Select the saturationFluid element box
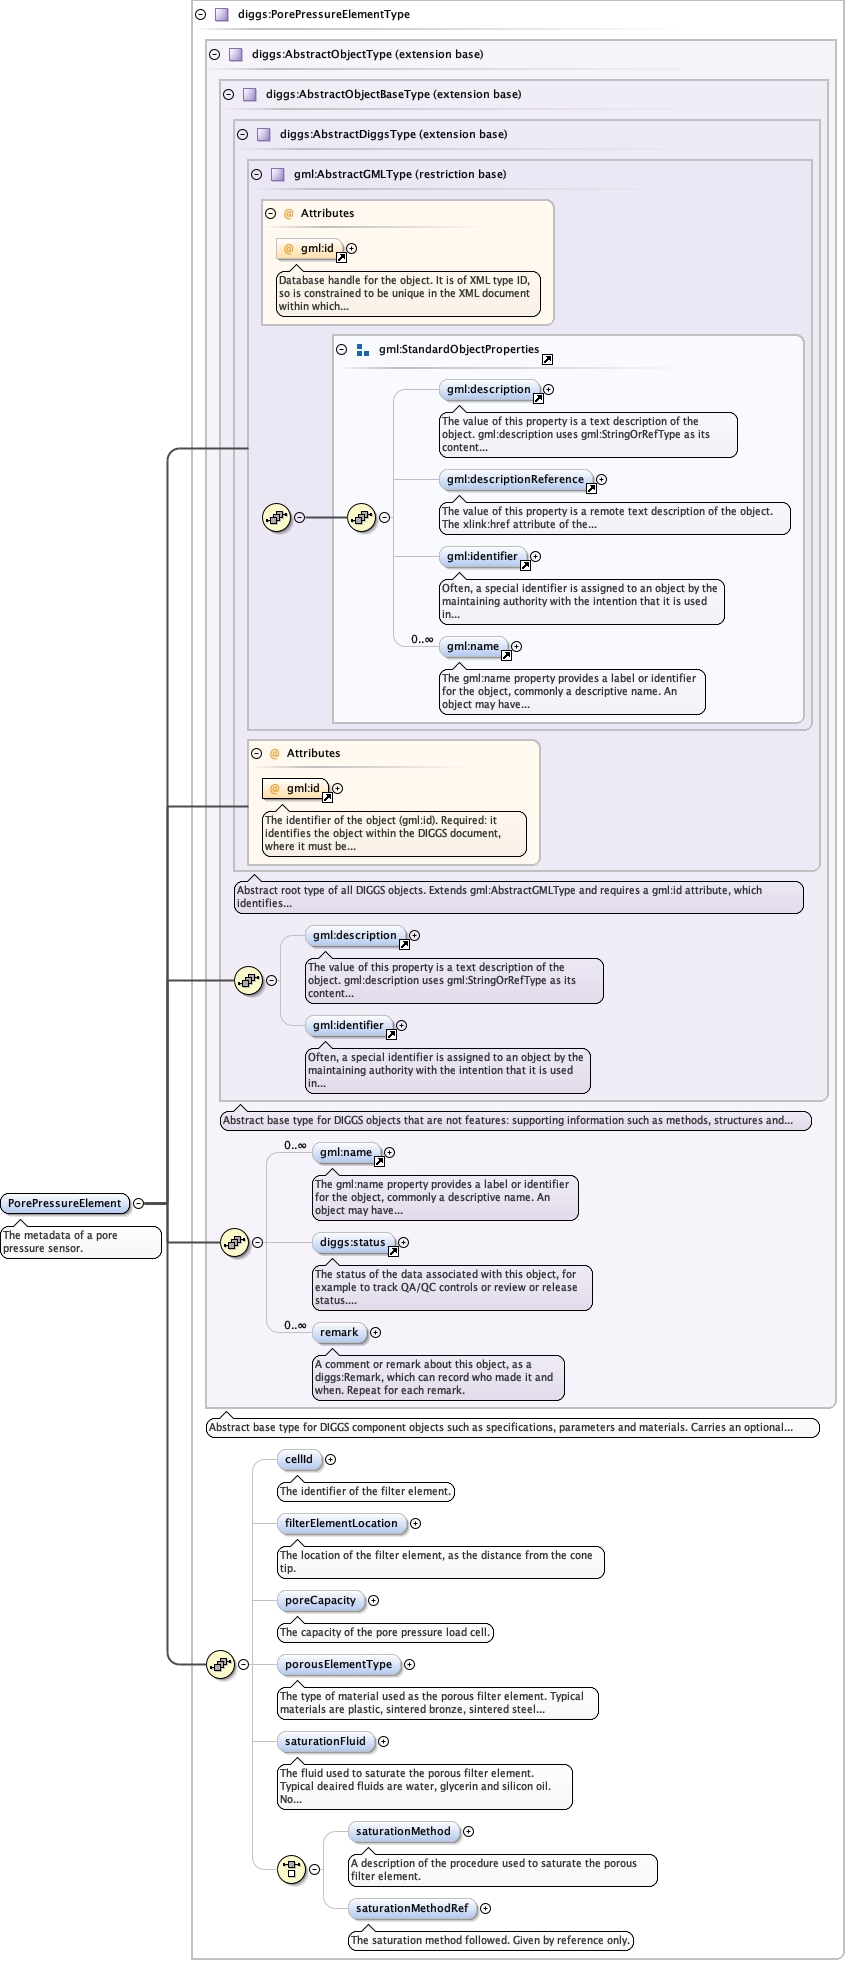The image size is (846, 1961). (326, 1742)
